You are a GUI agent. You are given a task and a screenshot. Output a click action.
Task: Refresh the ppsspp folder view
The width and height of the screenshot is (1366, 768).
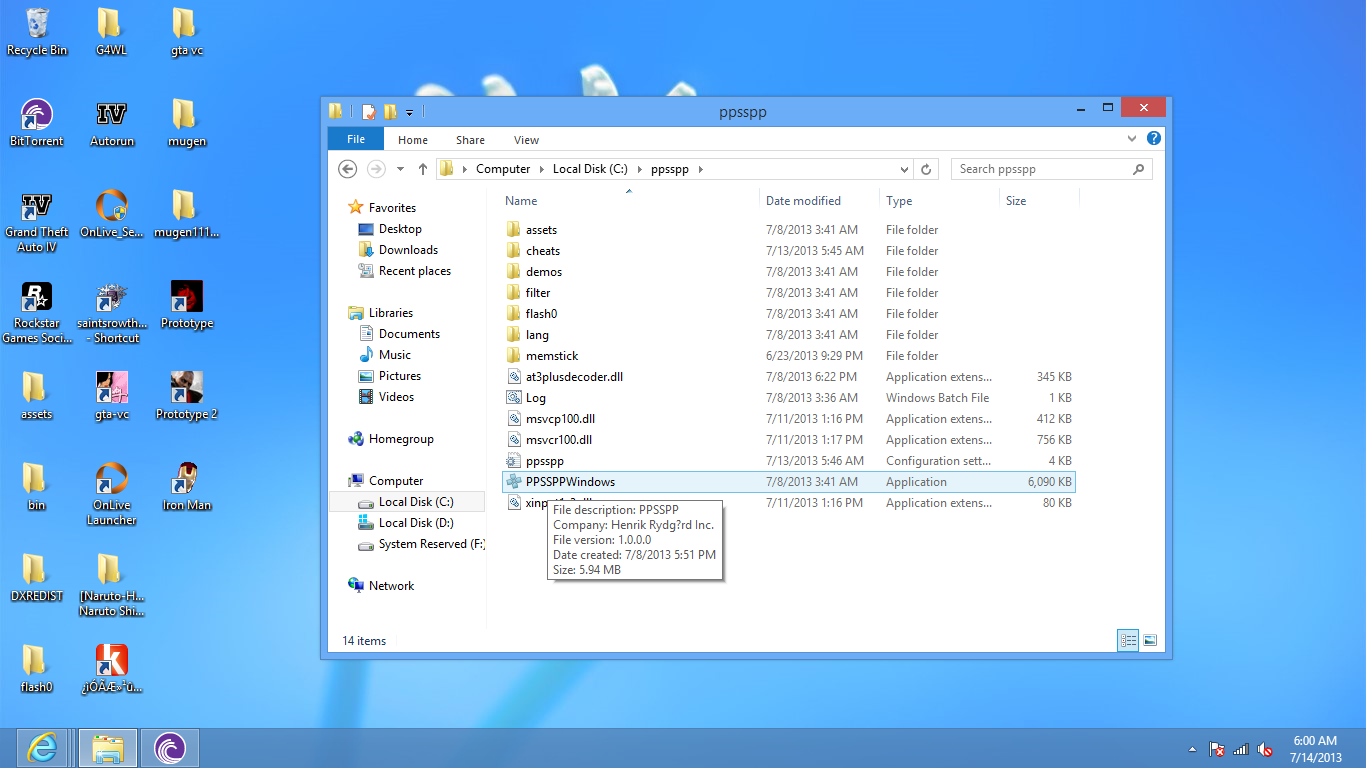coord(926,169)
